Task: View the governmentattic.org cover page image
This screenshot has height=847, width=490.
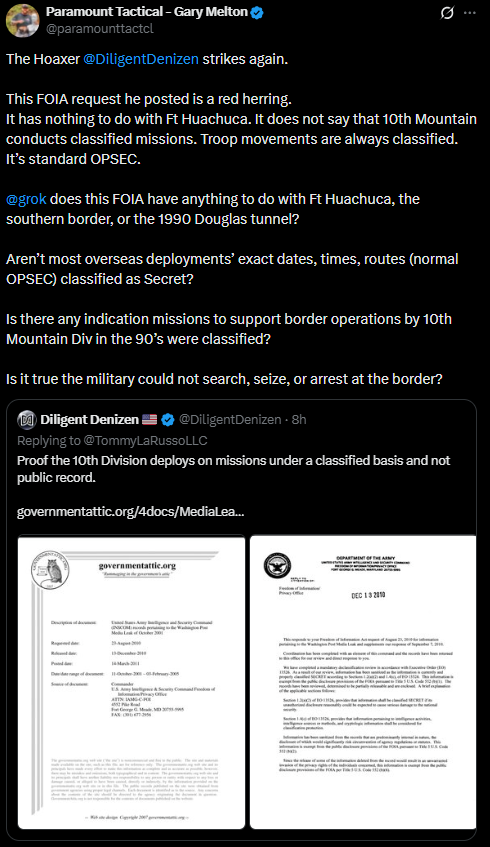Action: click(x=131, y=682)
